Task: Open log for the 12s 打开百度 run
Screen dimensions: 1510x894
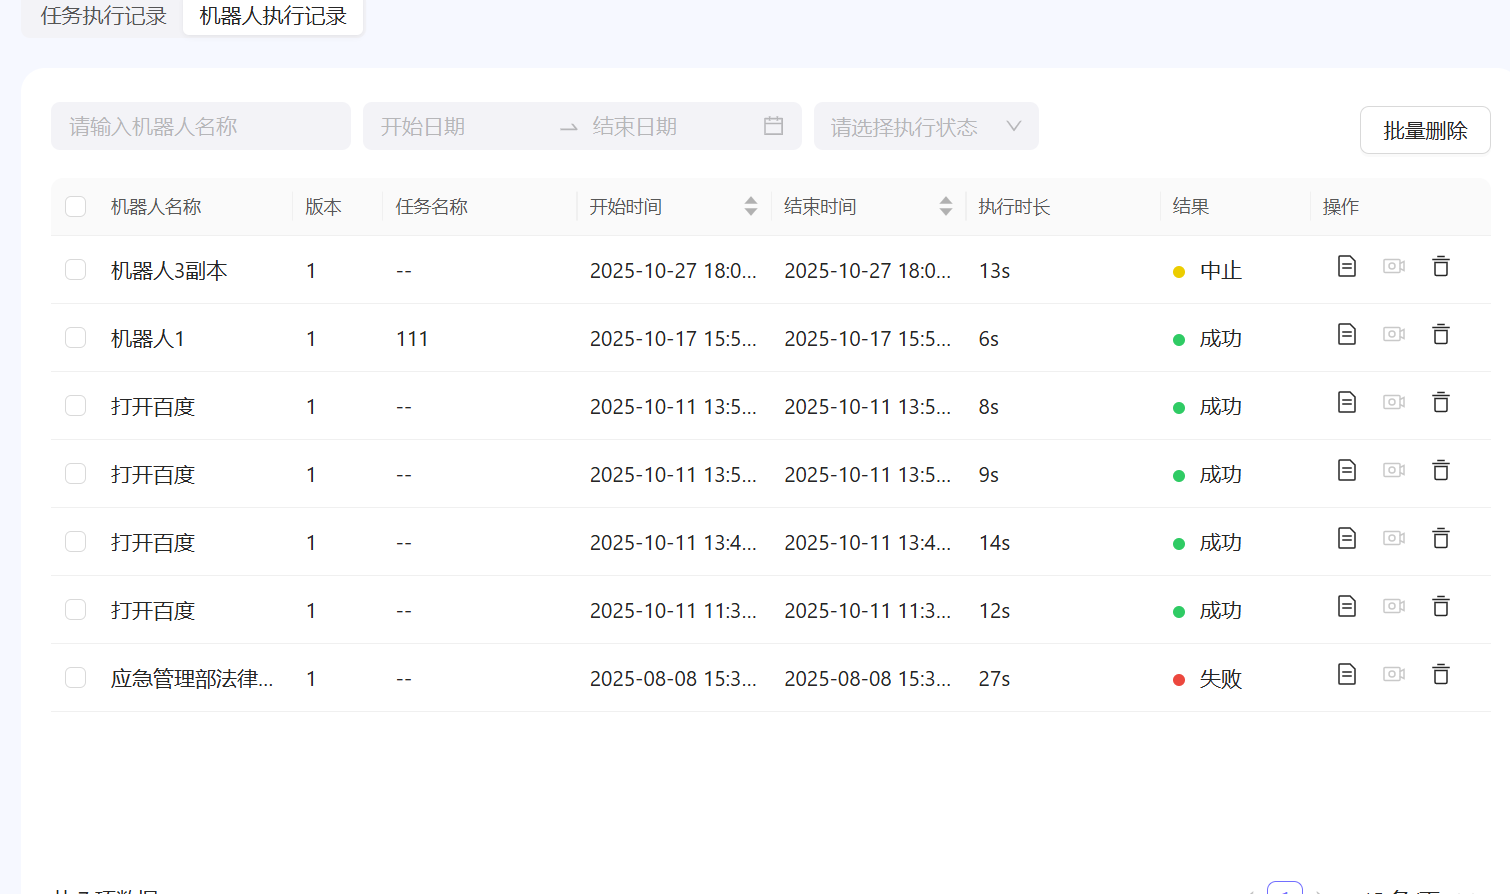Action: coord(1346,606)
